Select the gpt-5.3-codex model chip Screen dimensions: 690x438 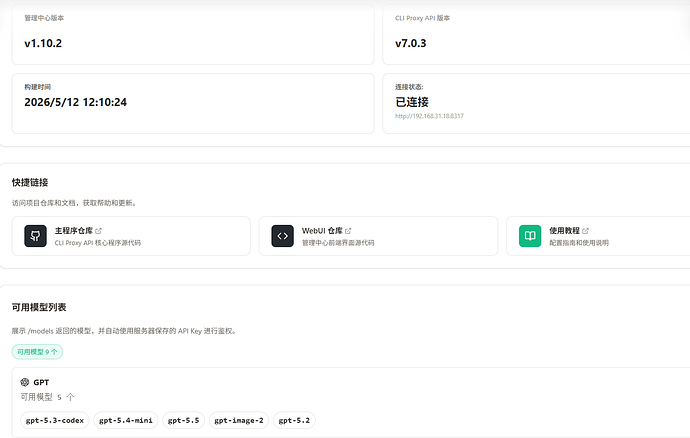pyautogui.click(x=55, y=420)
